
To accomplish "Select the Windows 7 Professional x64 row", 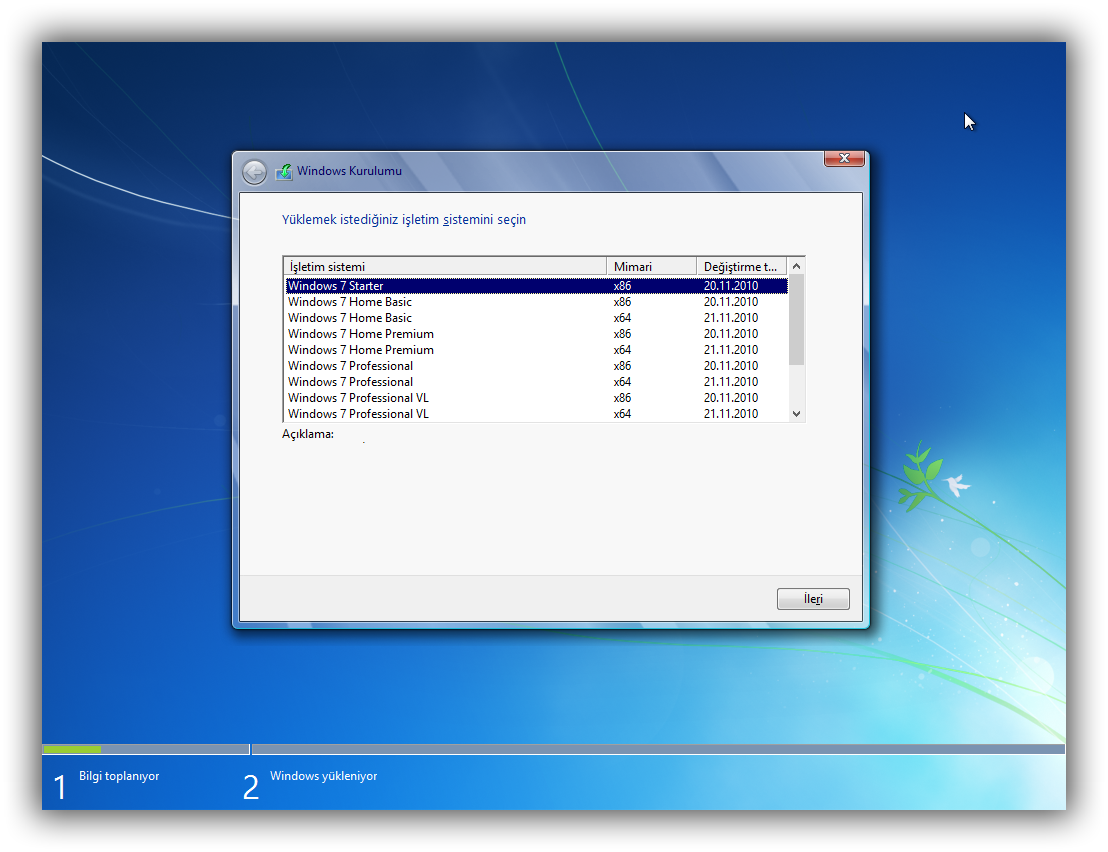I will [536, 381].
